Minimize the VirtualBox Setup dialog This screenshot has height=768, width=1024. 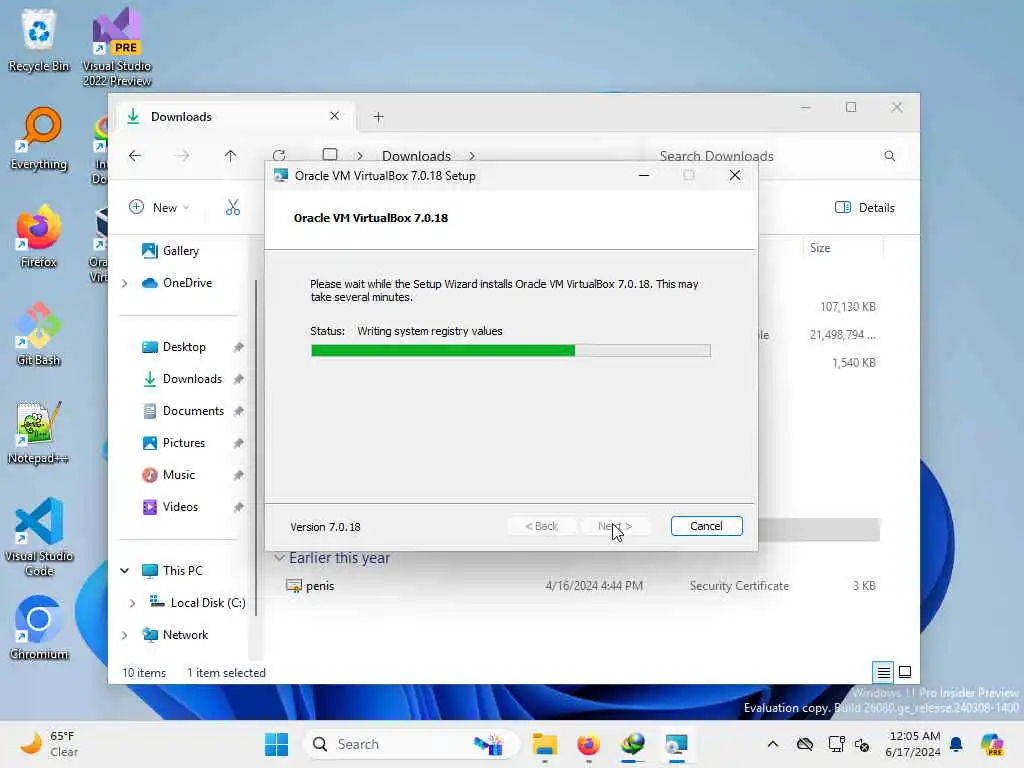point(644,175)
